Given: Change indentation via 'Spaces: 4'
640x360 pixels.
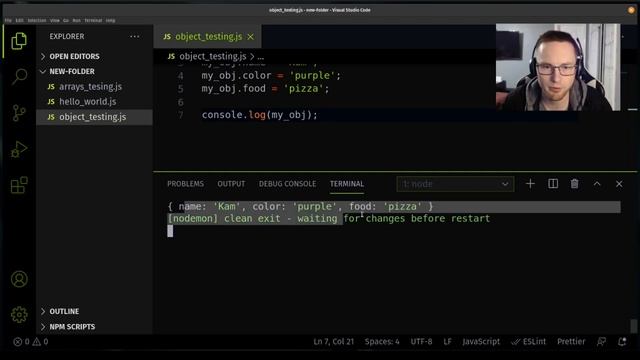Looking at the screenshot, I should pos(382,342).
